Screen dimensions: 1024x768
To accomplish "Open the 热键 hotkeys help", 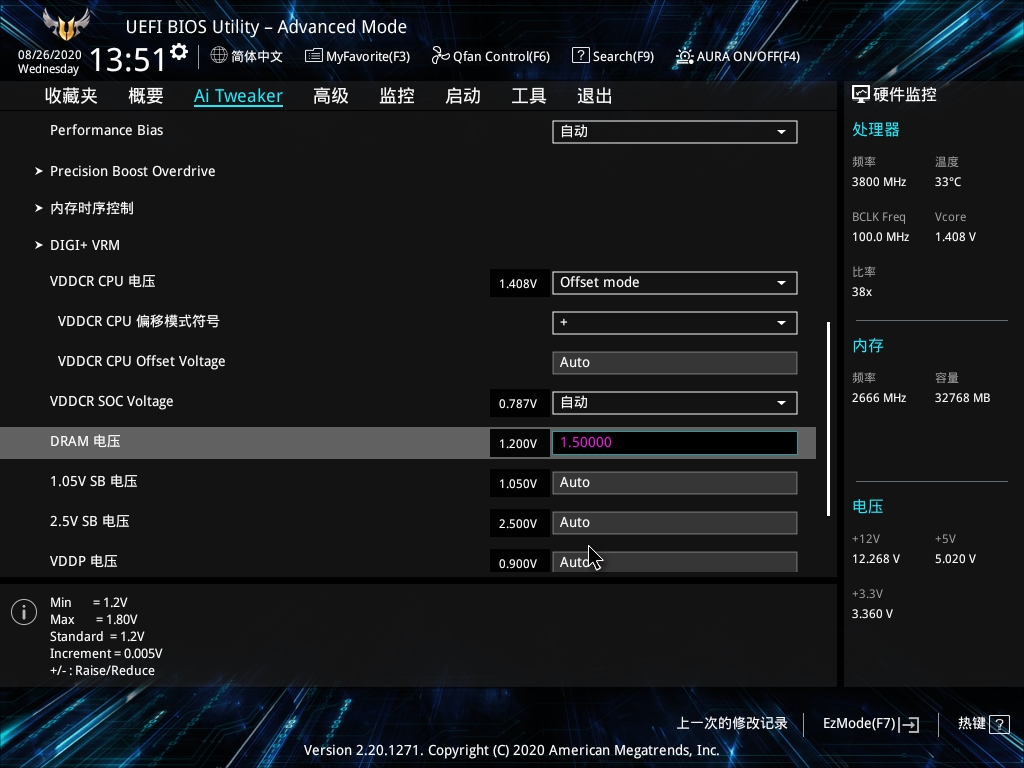I will 984,724.
